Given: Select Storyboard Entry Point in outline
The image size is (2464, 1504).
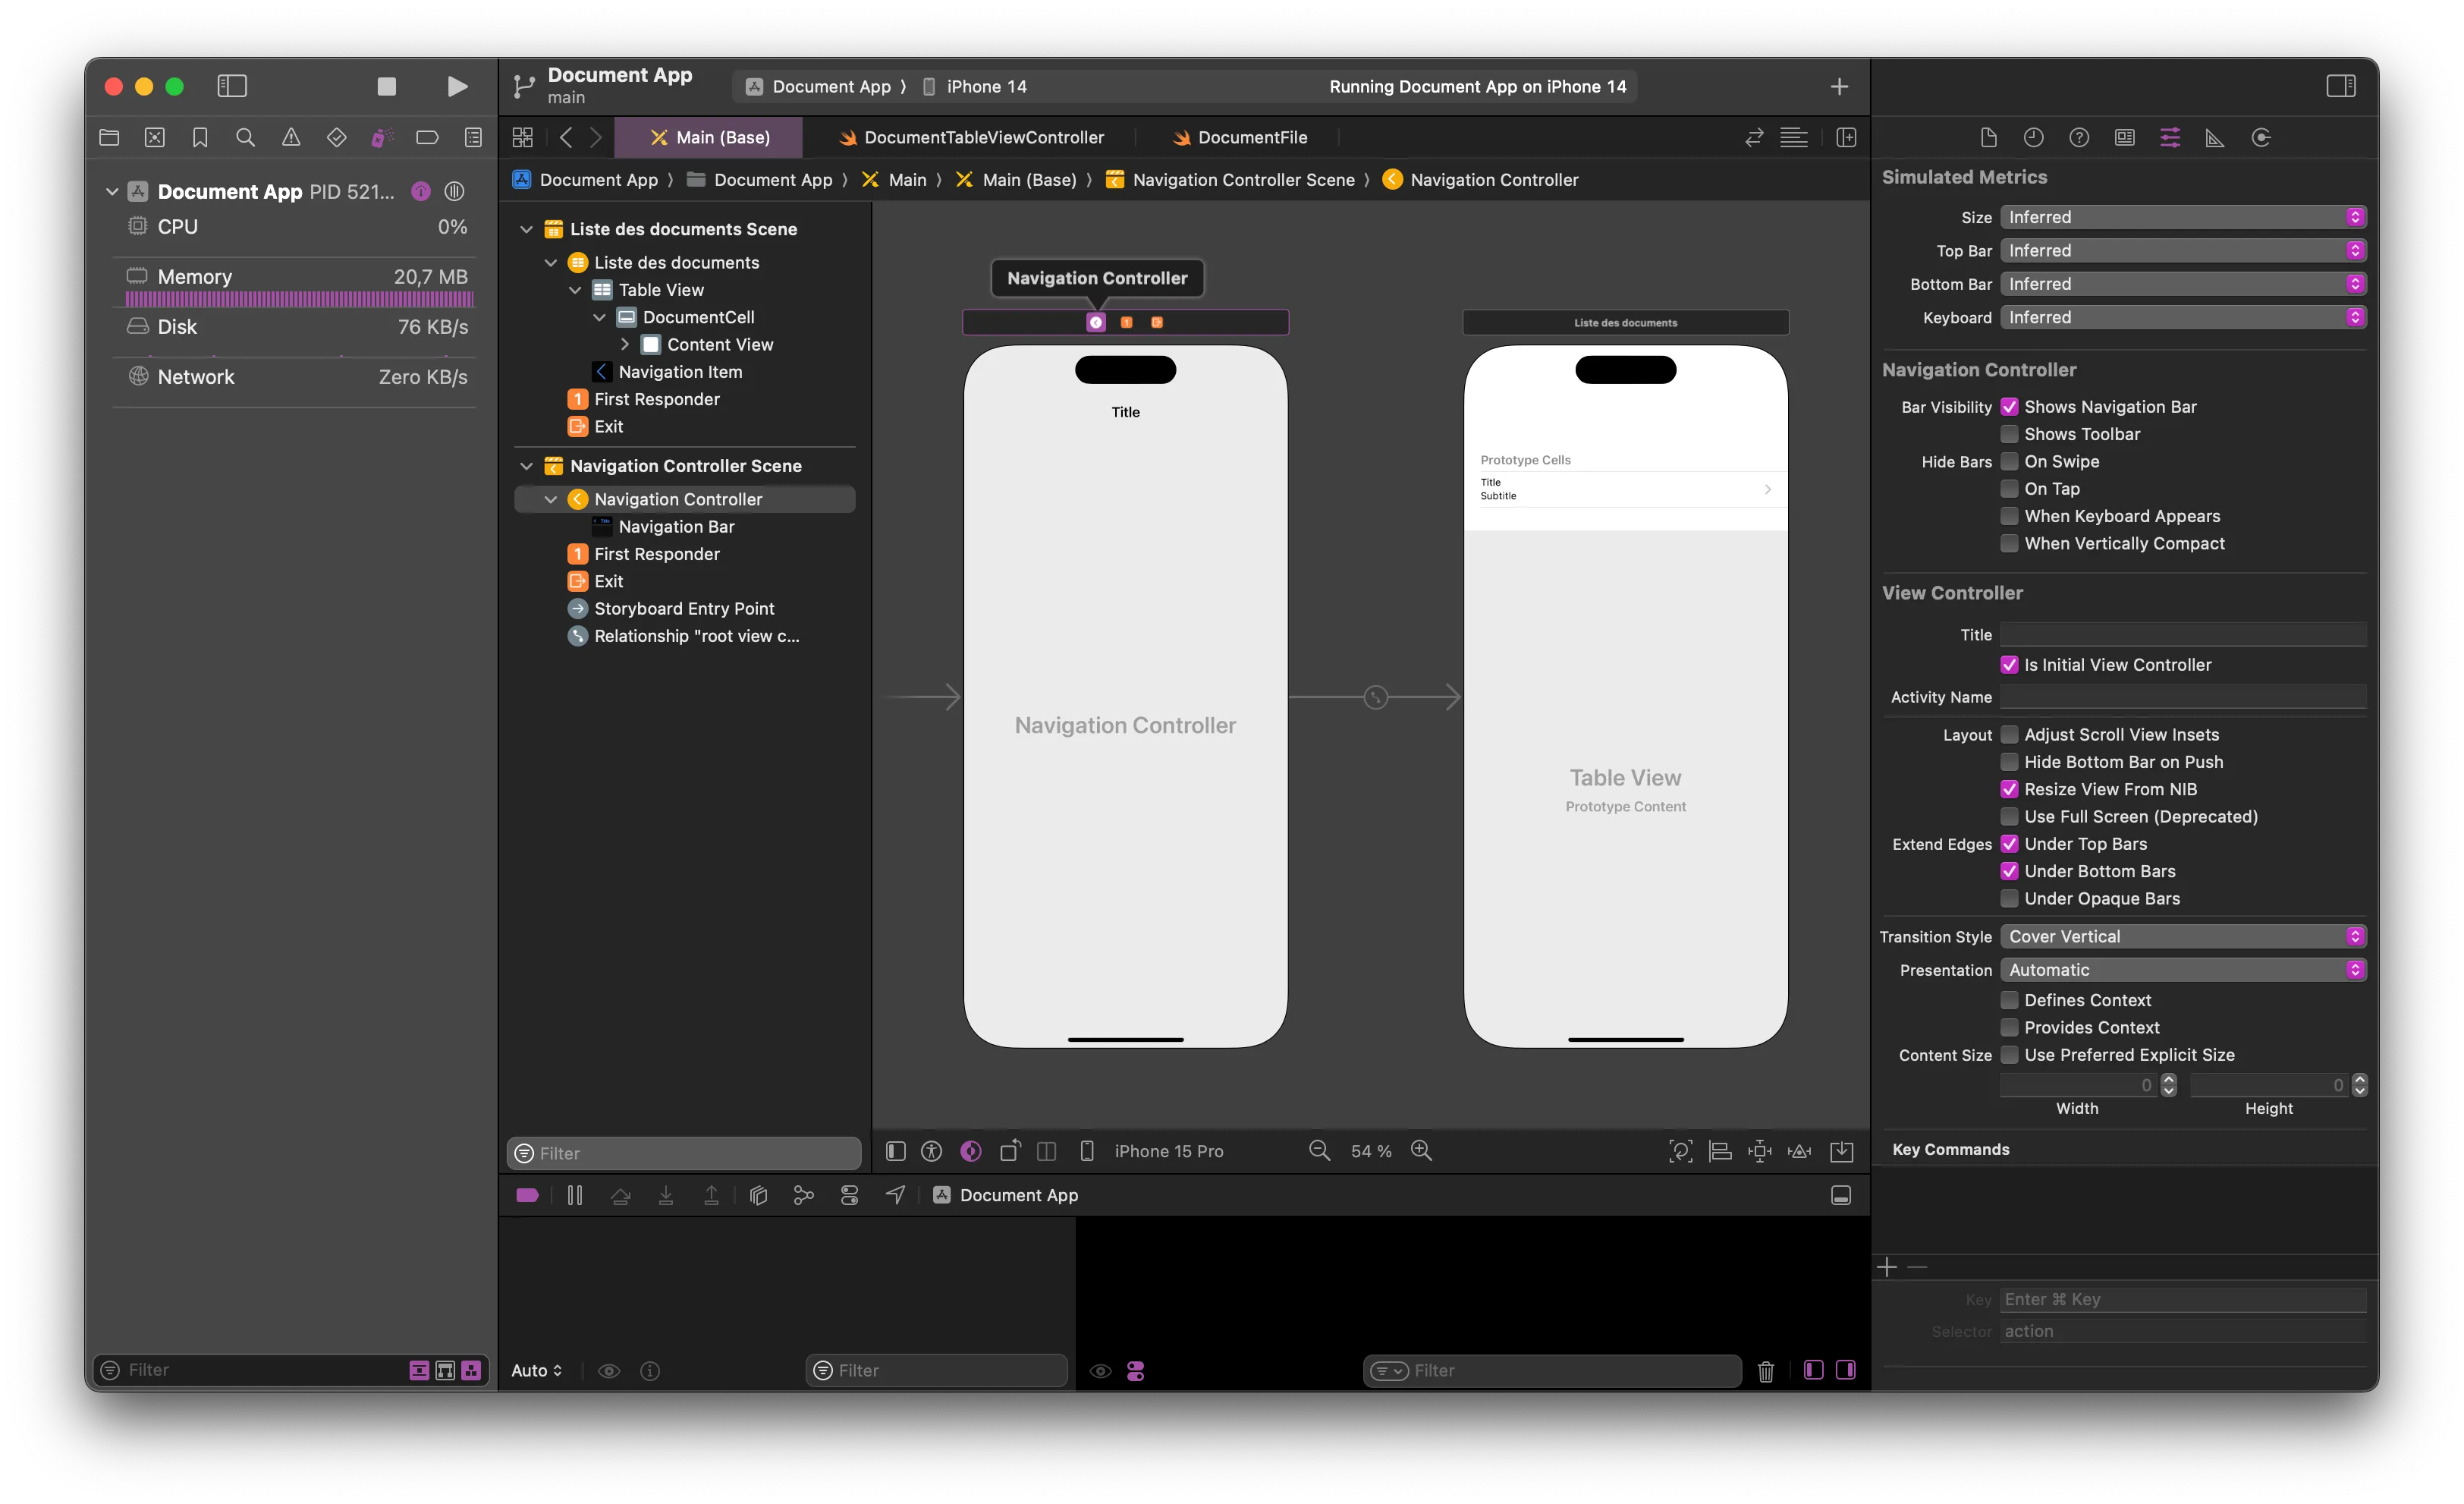Looking at the screenshot, I should coord(684,609).
